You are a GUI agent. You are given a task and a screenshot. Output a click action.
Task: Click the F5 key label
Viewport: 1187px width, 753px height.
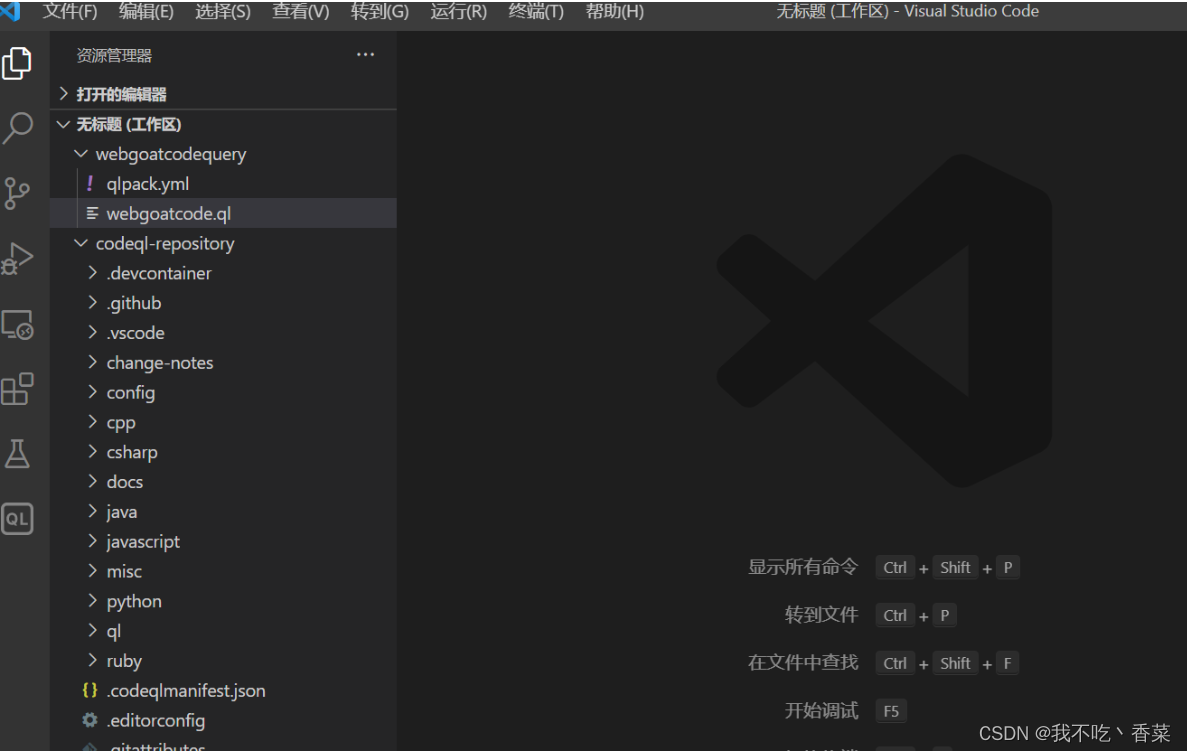(891, 711)
